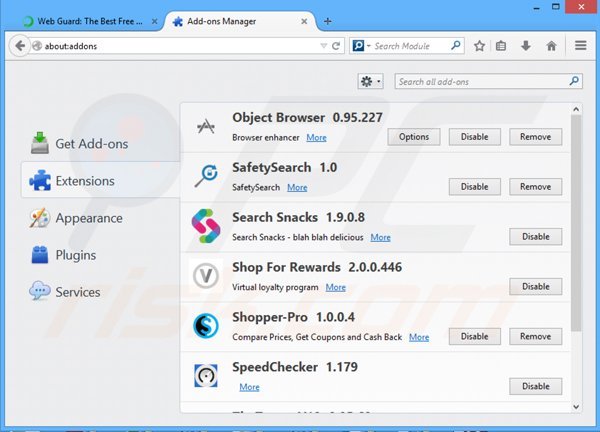Open the Plugins category
This screenshot has width=600, height=432.
point(64,255)
